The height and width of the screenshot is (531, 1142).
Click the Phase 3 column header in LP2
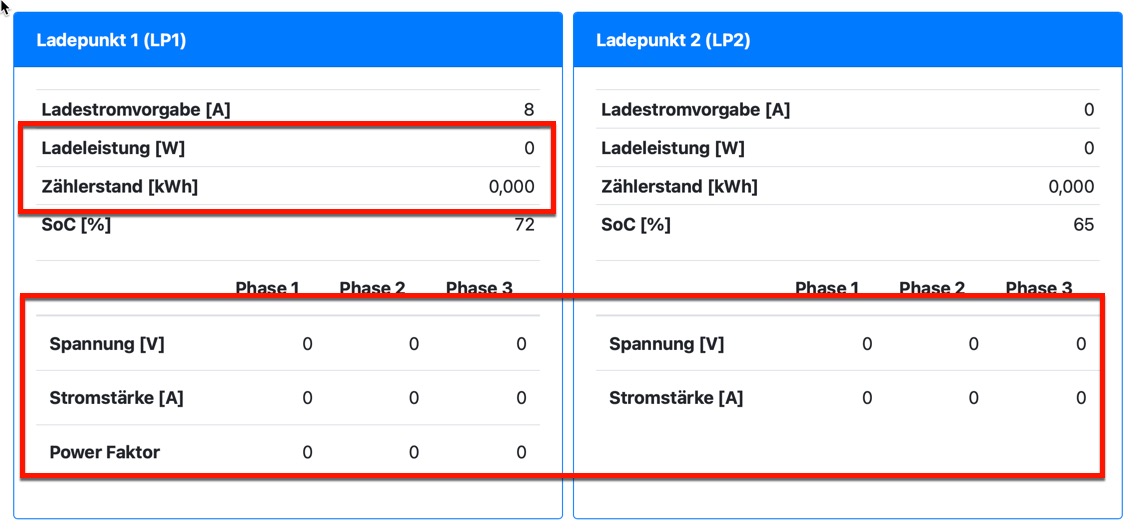(x=1039, y=288)
